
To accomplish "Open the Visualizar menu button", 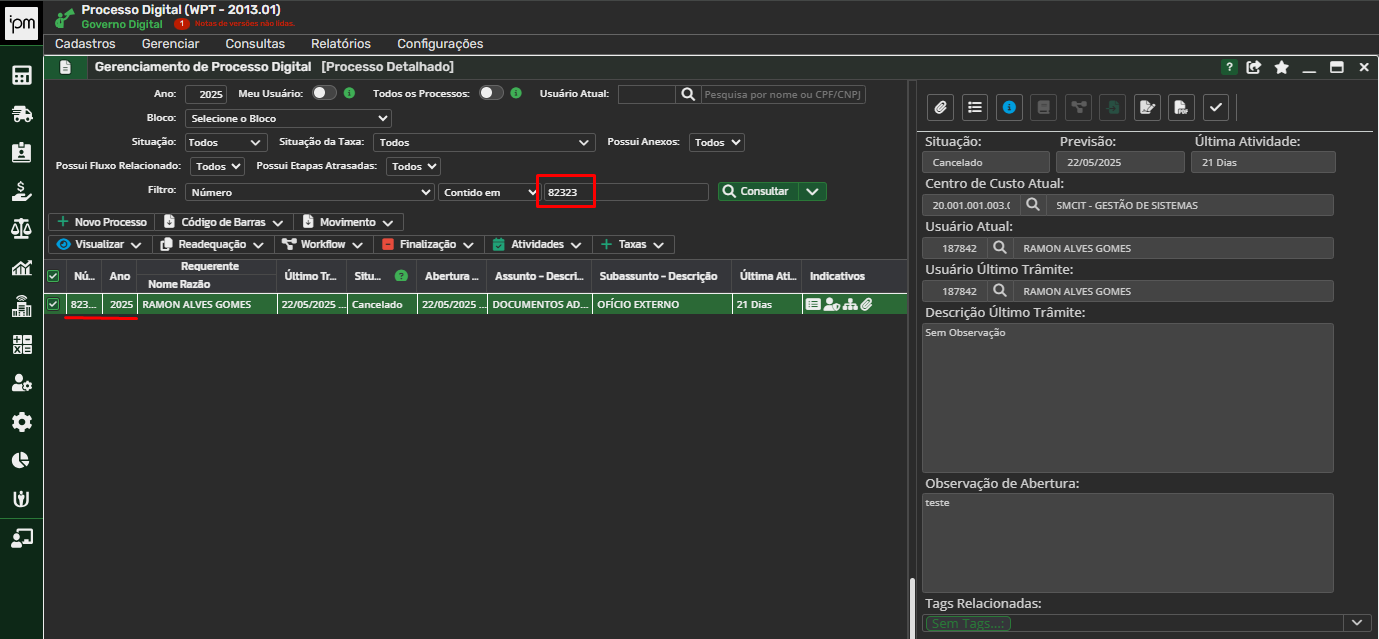I will [x=100, y=244].
